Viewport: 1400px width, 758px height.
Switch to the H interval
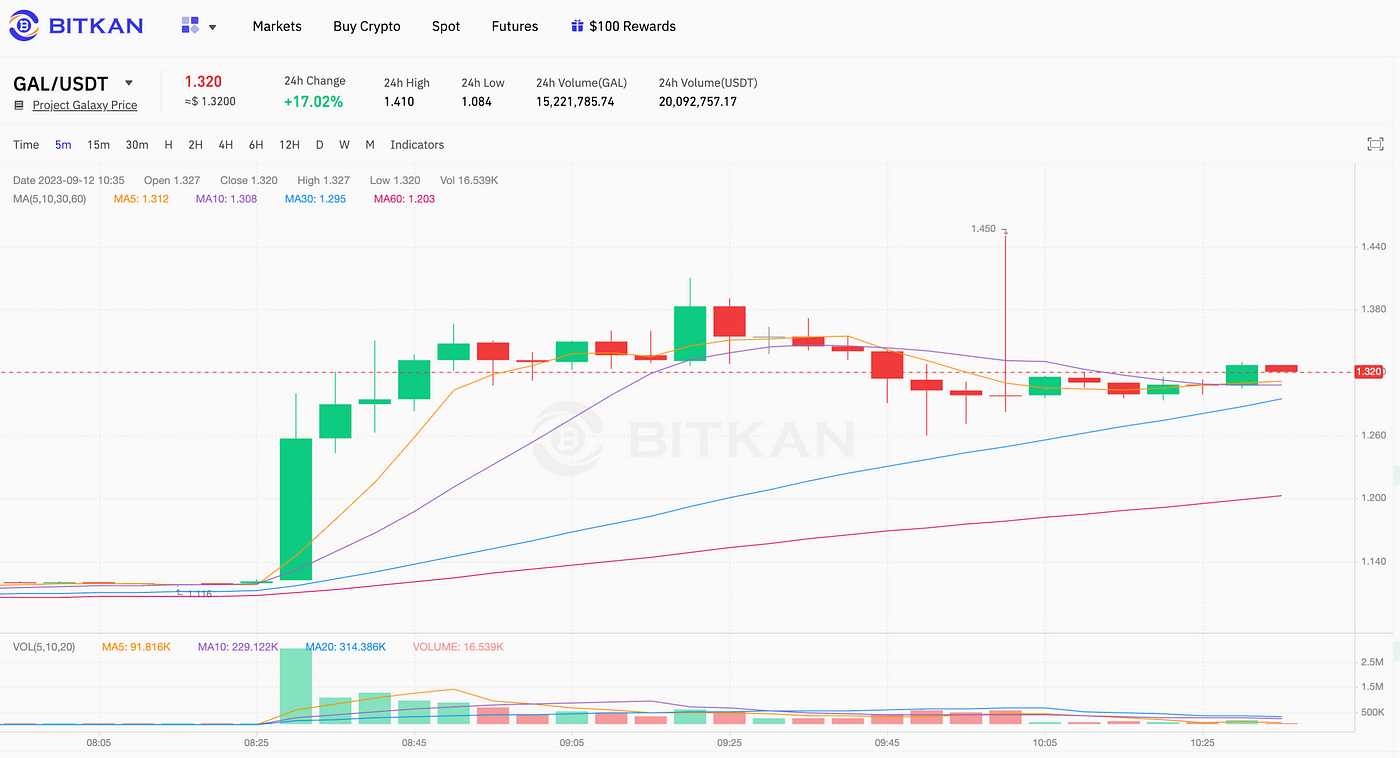tap(168, 145)
